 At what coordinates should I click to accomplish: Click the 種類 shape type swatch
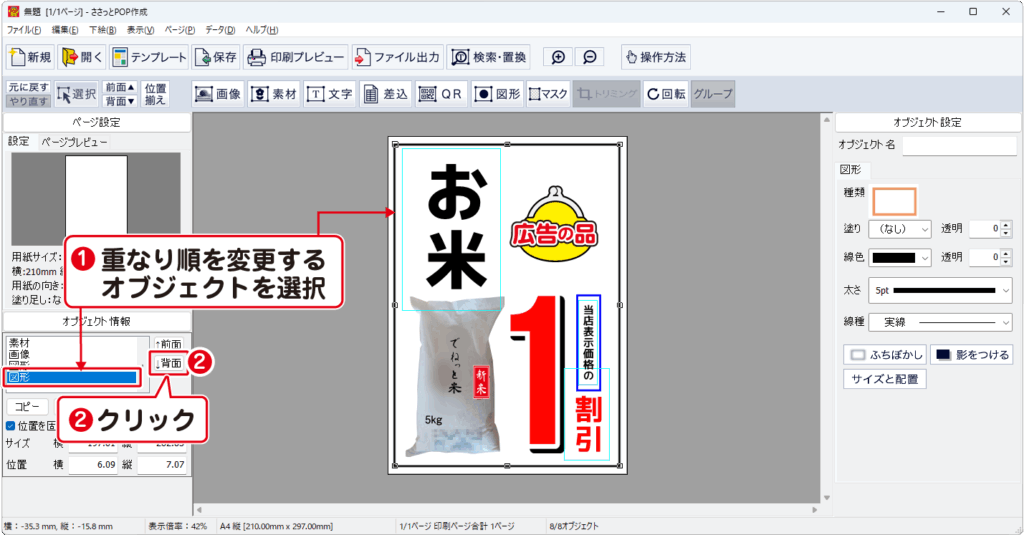(x=893, y=200)
